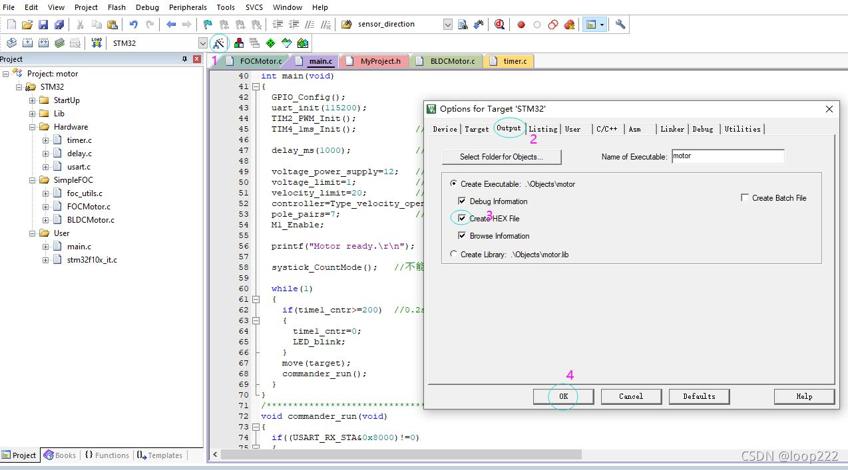The image size is (848, 470).
Task: Open the Utilities tab
Action: [742, 129]
